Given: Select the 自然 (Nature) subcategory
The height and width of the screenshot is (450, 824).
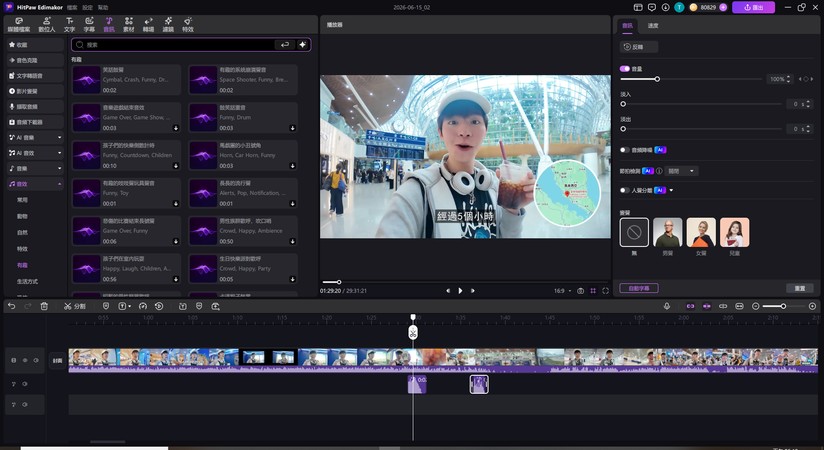Looking at the screenshot, I should [22, 232].
